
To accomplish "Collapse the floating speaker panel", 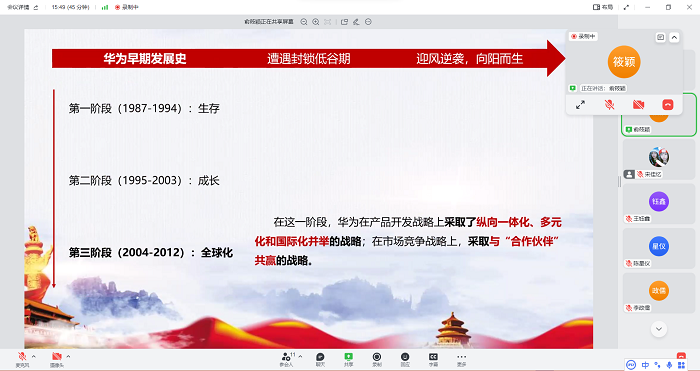I will point(675,38).
